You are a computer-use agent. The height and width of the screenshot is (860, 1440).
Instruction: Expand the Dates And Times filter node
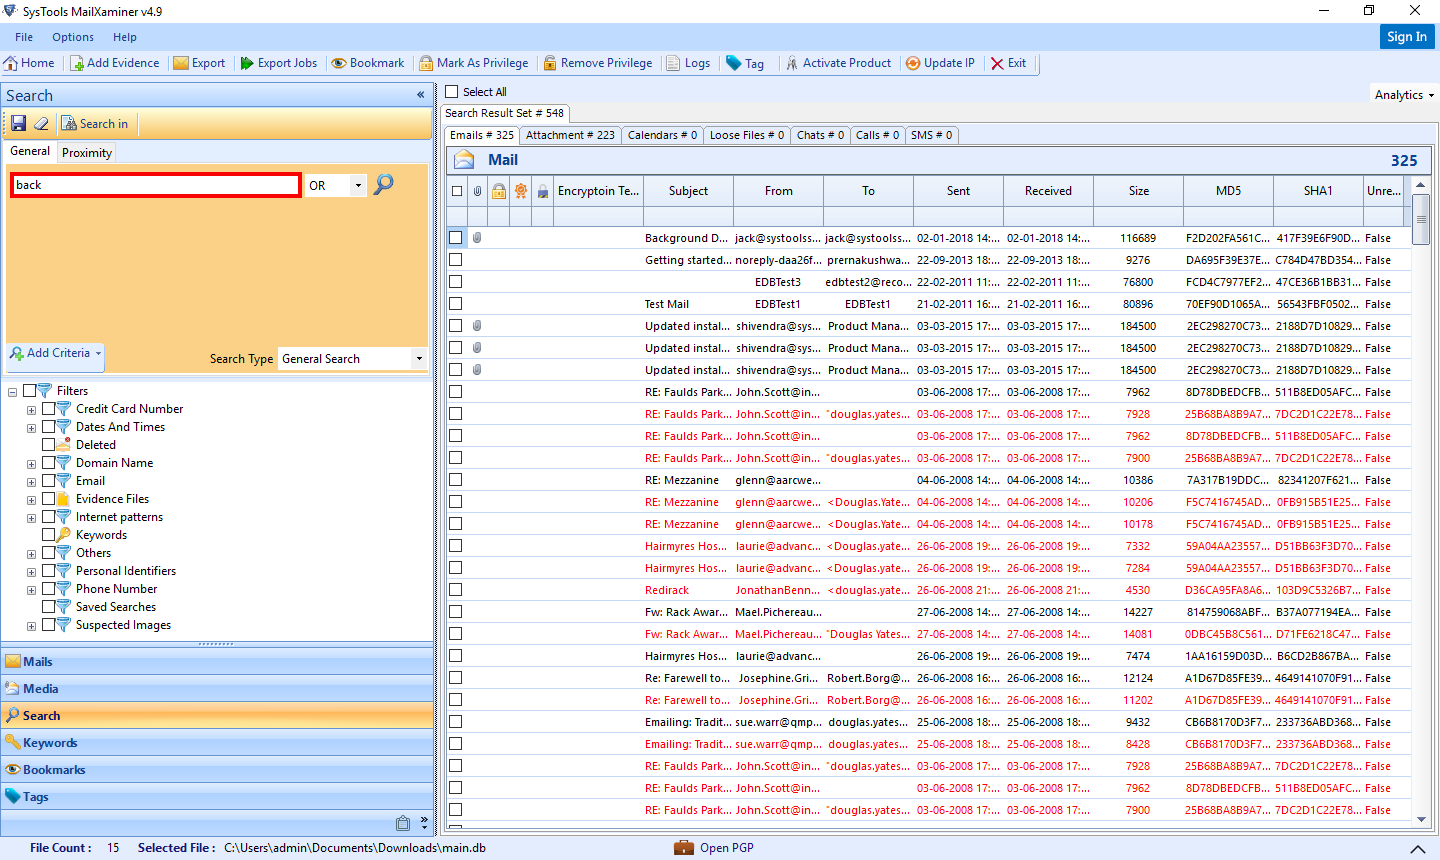[x=31, y=428]
